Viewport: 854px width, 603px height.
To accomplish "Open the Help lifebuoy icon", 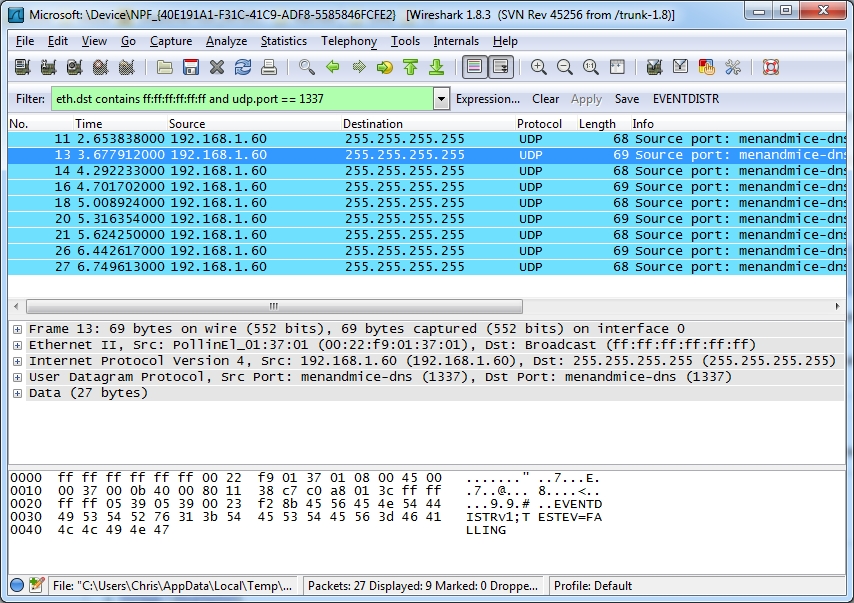I will pyautogui.click(x=771, y=67).
